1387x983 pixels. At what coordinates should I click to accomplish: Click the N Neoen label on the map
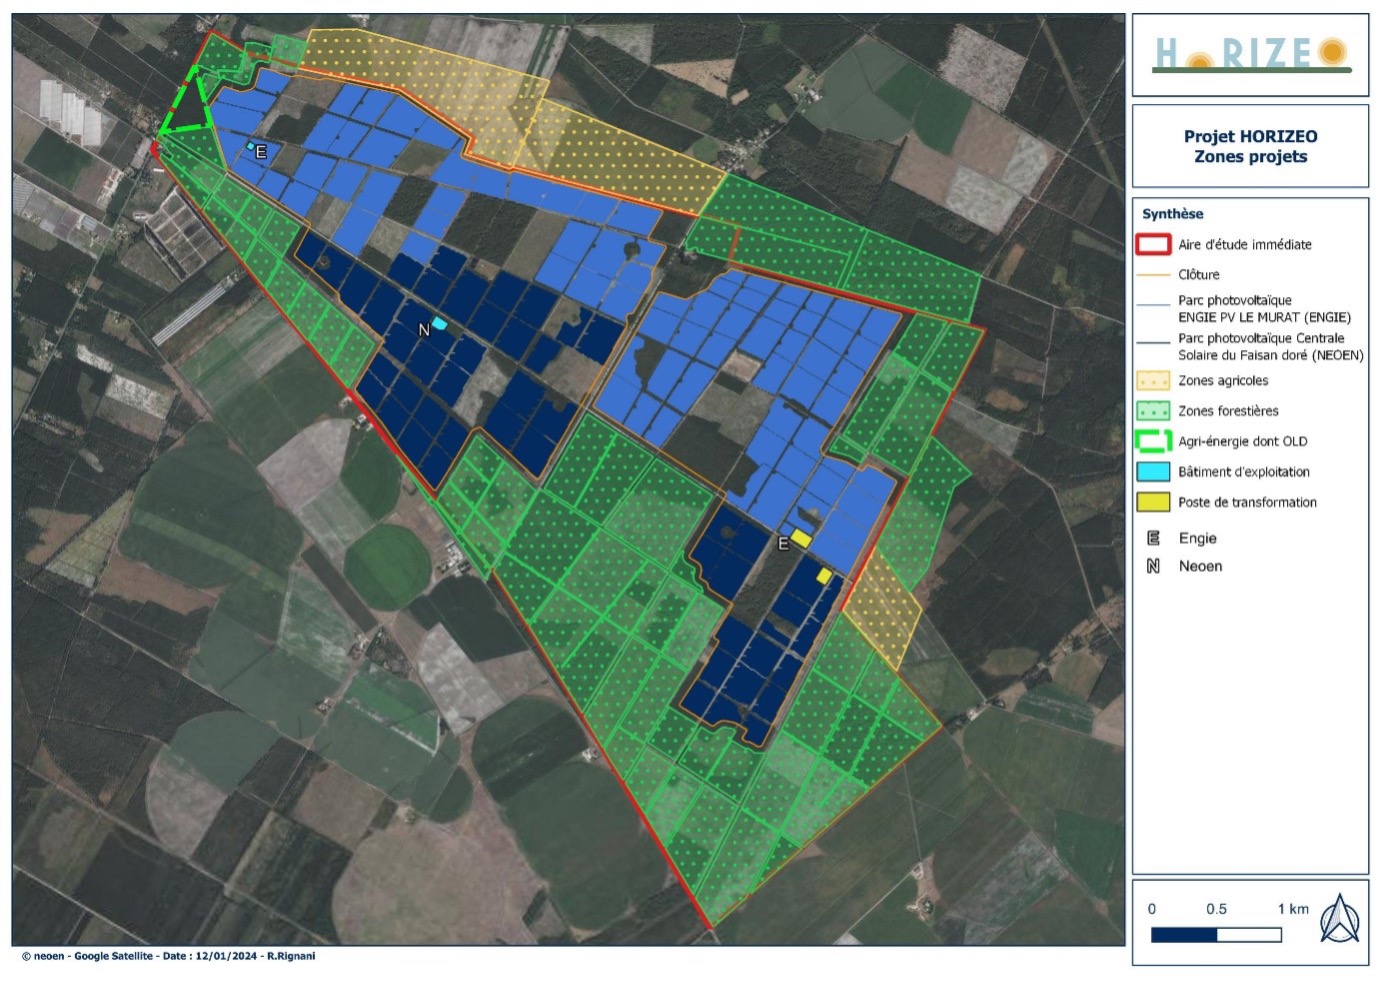click(424, 329)
